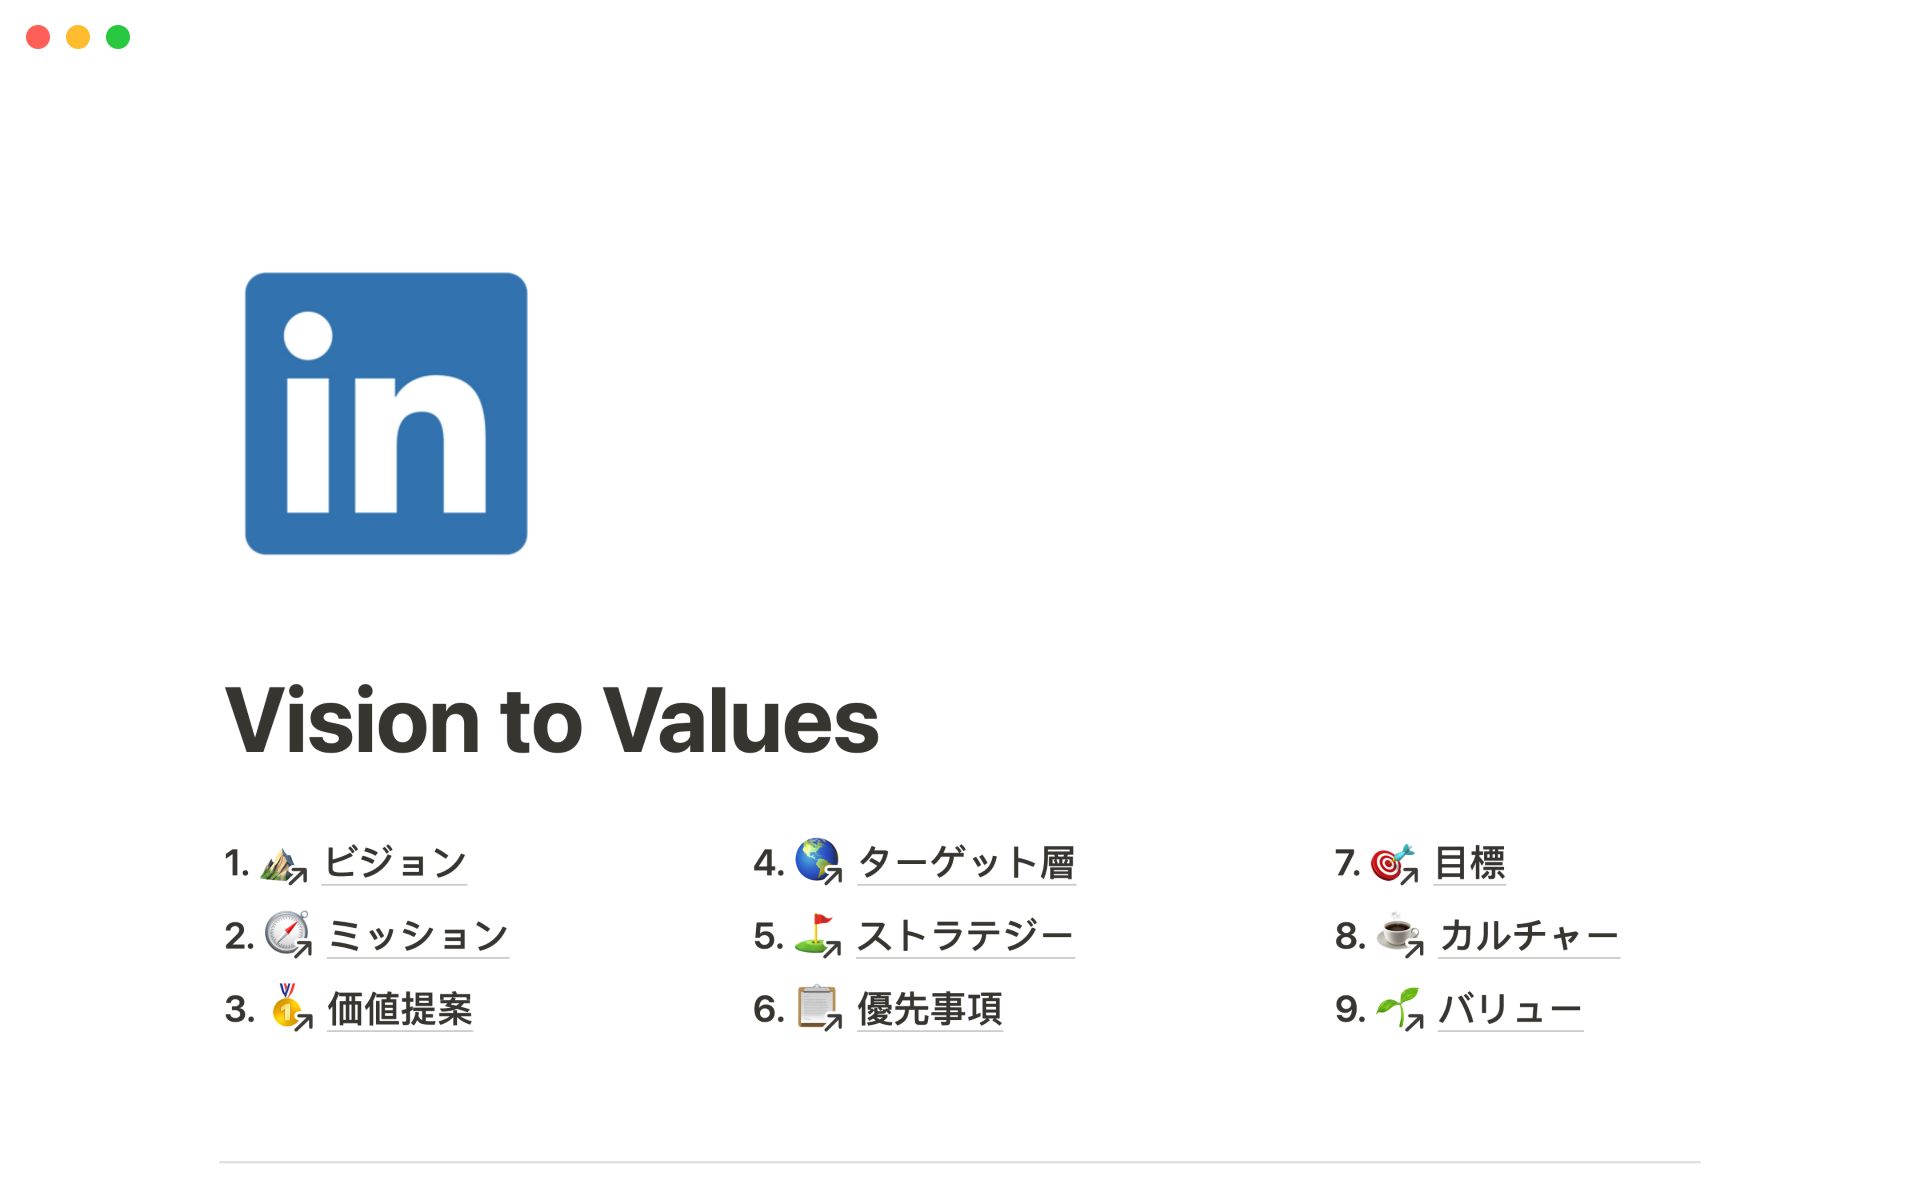
Task: Go to the 目標 page
Action: pos(1469,863)
